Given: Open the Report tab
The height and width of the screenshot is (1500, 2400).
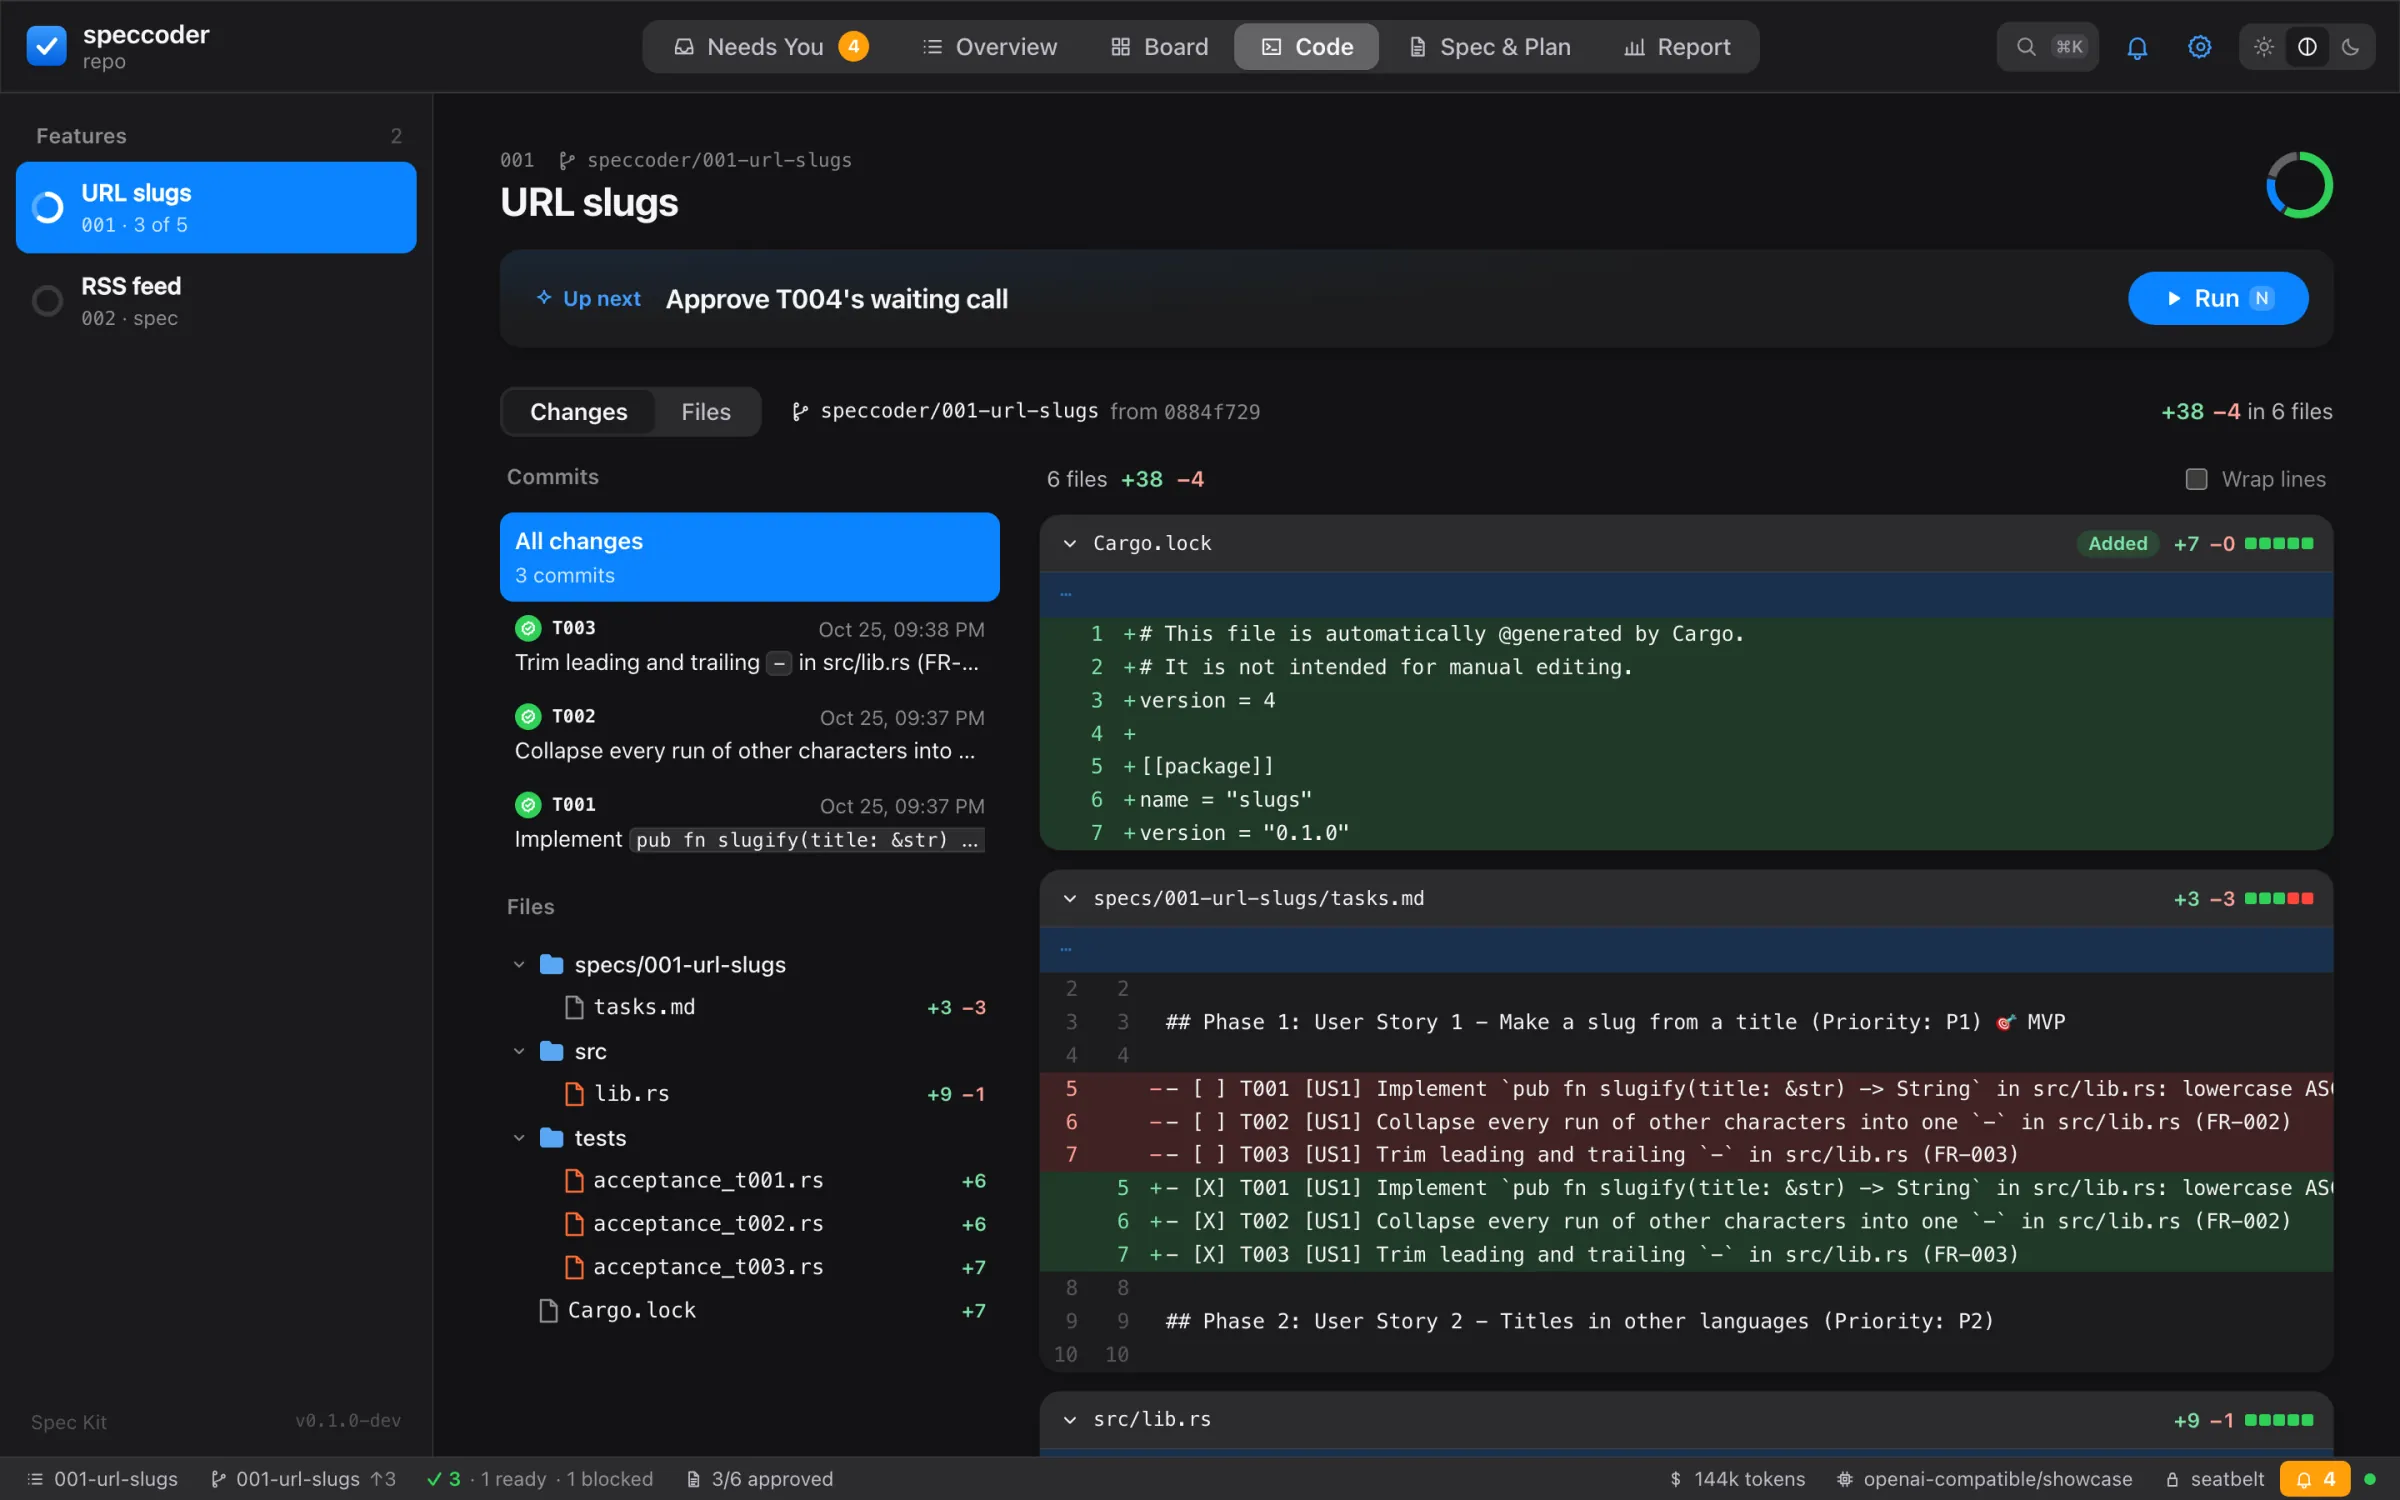Looking at the screenshot, I should [x=1677, y=47].
